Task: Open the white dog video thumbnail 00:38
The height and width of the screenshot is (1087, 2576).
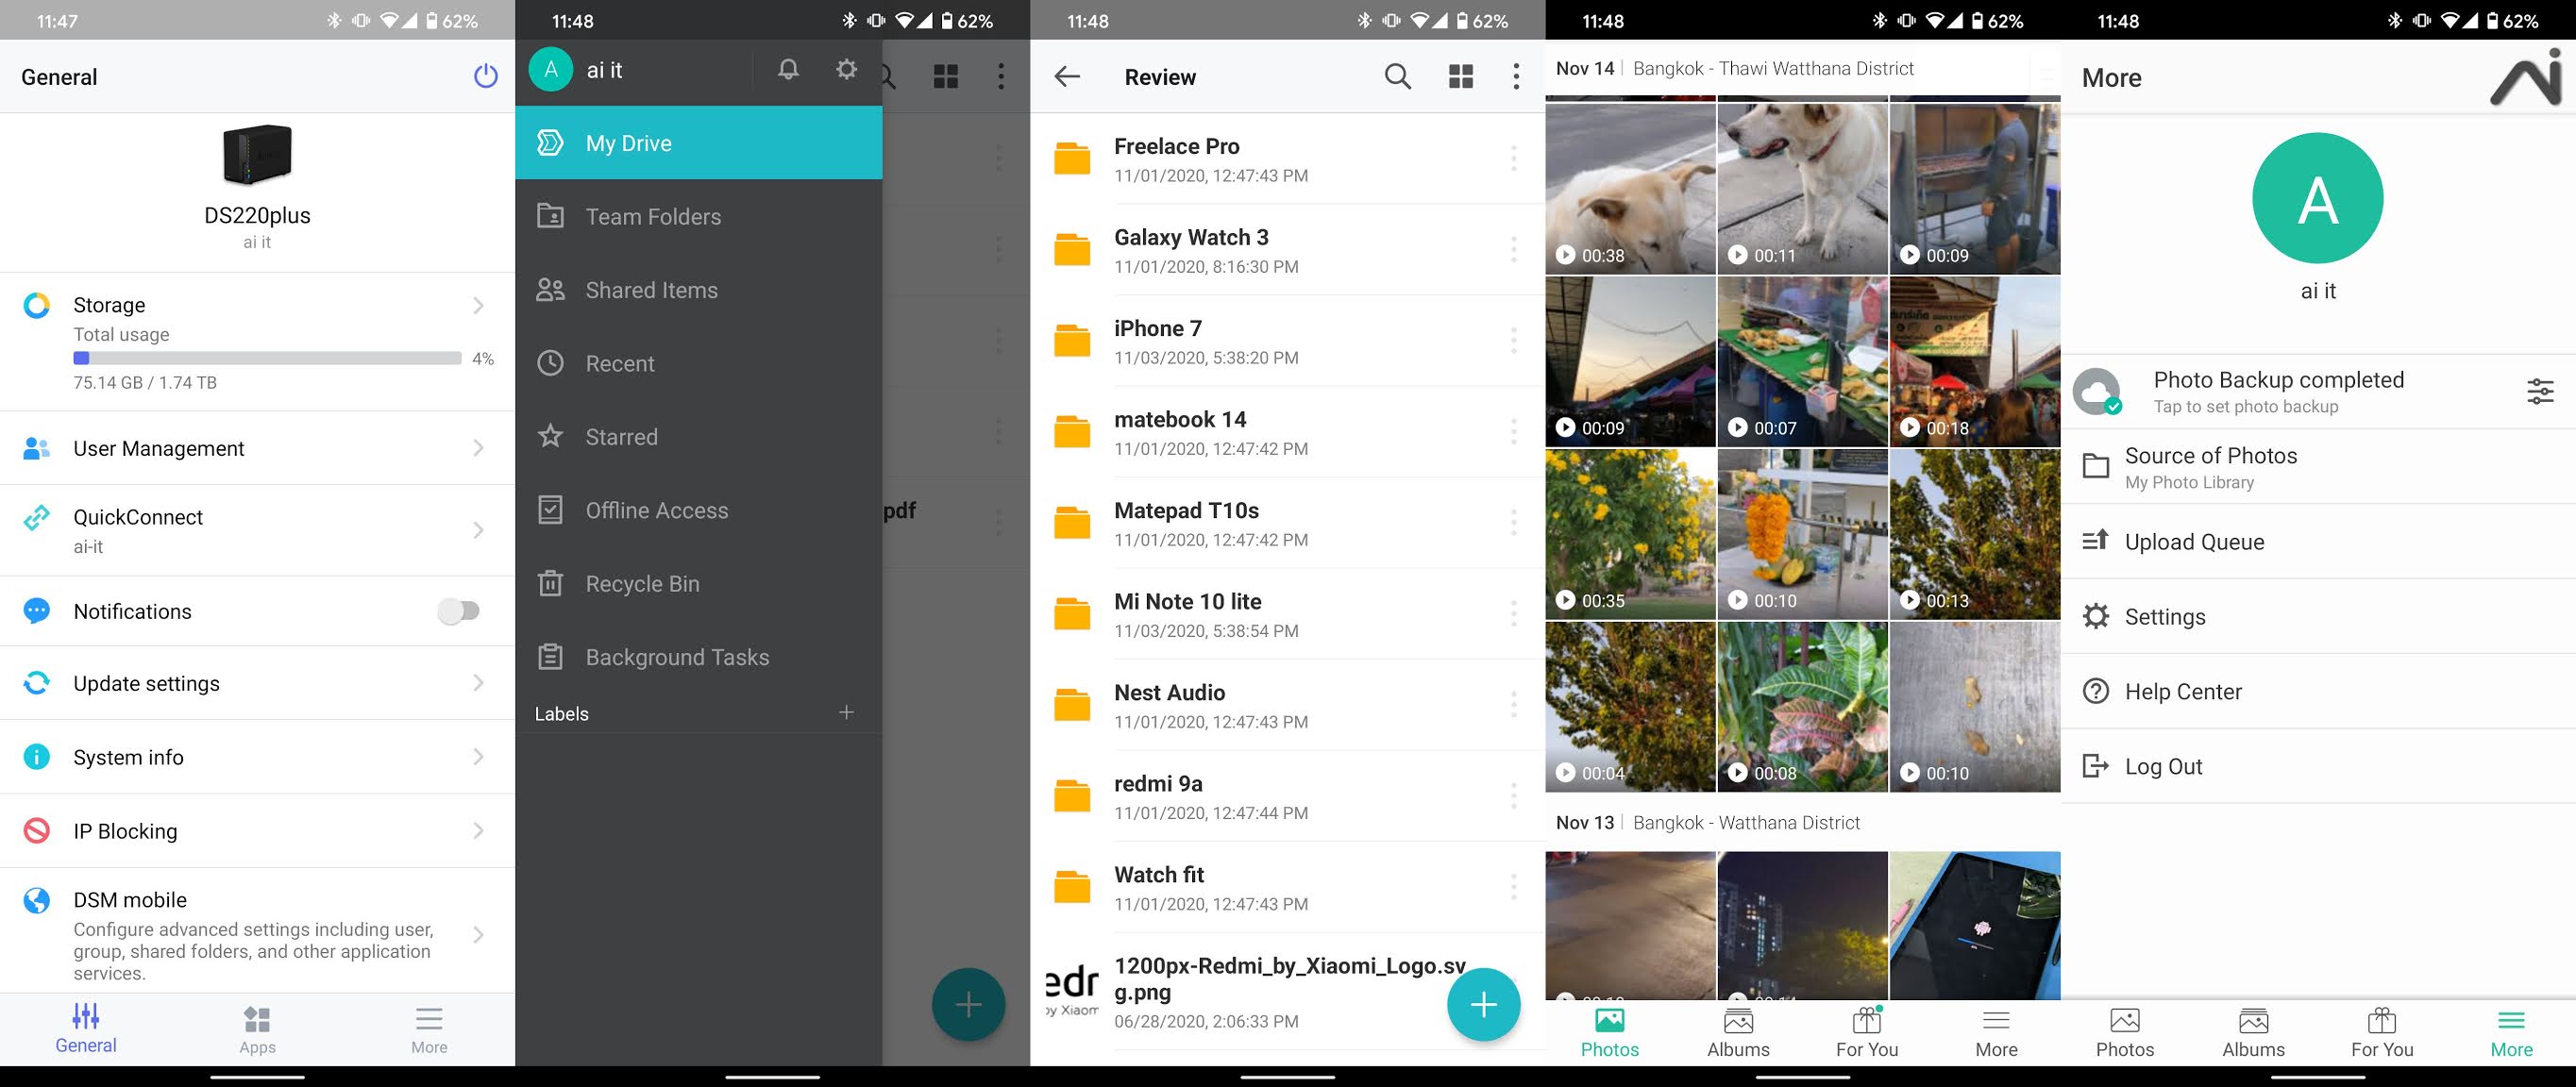Action: click(x=1630, y=188)
